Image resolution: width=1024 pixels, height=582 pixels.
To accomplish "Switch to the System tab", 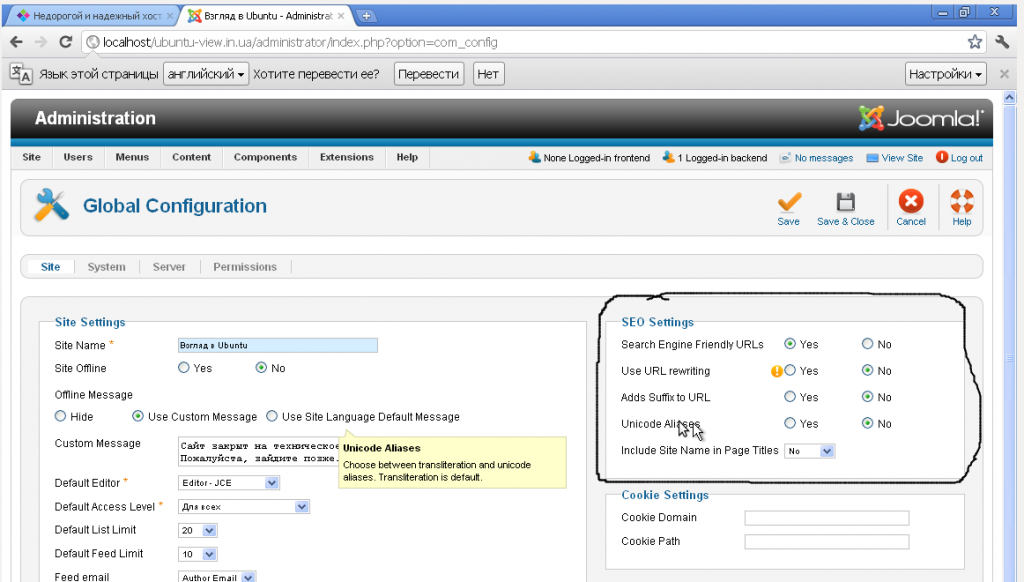I will (106, 267).
